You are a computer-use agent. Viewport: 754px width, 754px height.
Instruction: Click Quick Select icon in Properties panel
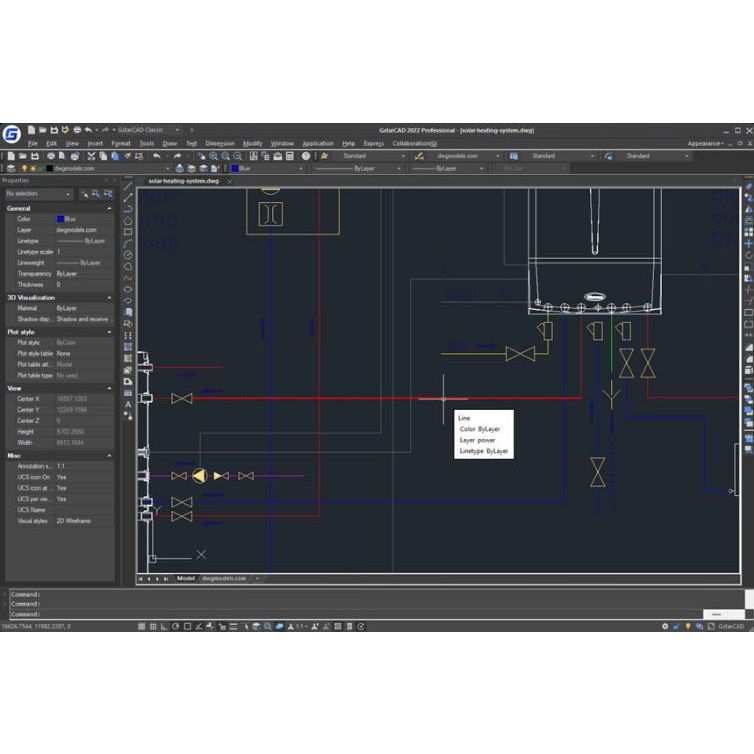pos(108,194)
